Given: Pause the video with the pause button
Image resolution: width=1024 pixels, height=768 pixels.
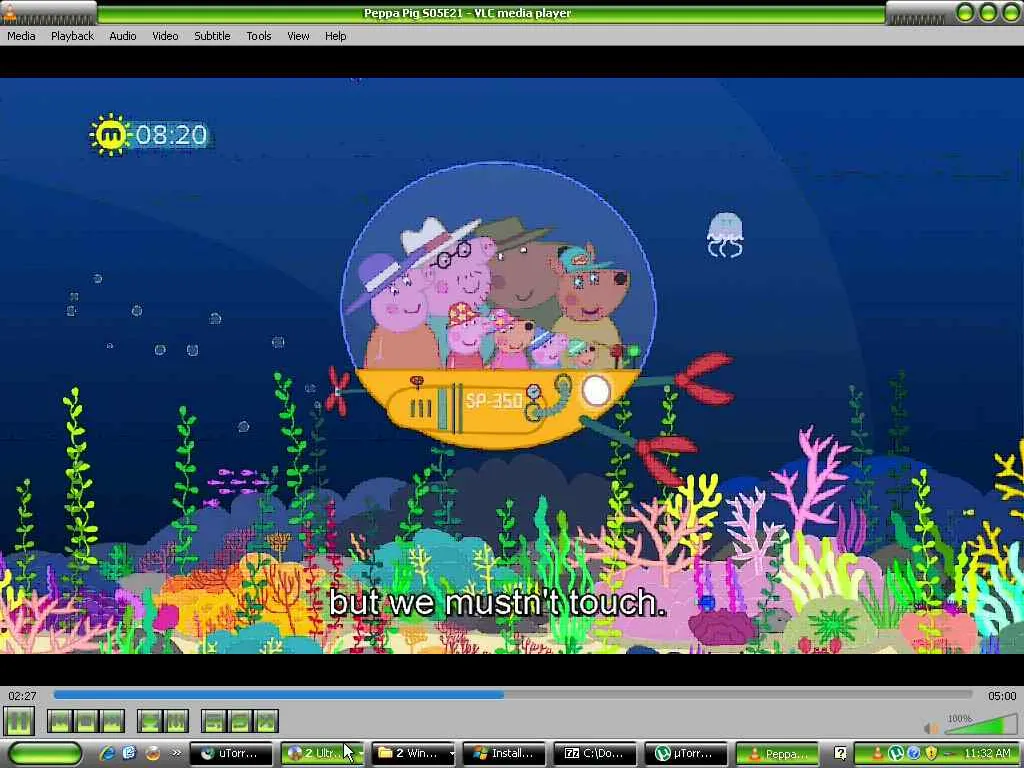Looking at the screenshot, I should pyautogui.click(x=18, y=722).
